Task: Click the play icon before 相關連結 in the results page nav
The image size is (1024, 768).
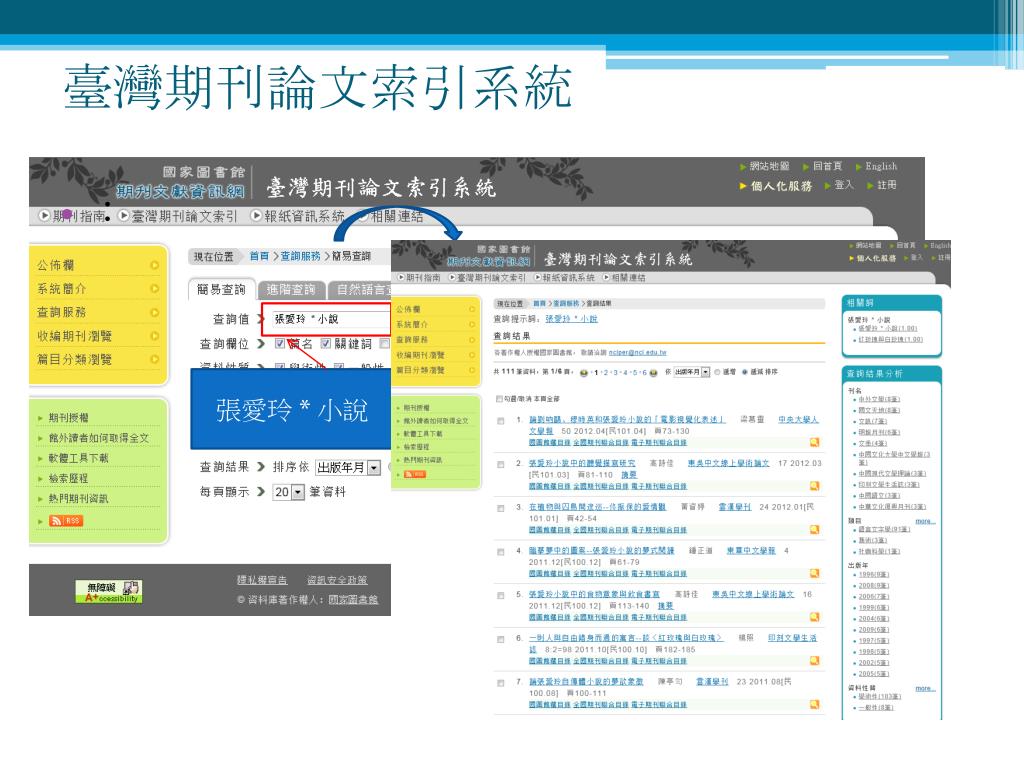Action: [606, 278]
